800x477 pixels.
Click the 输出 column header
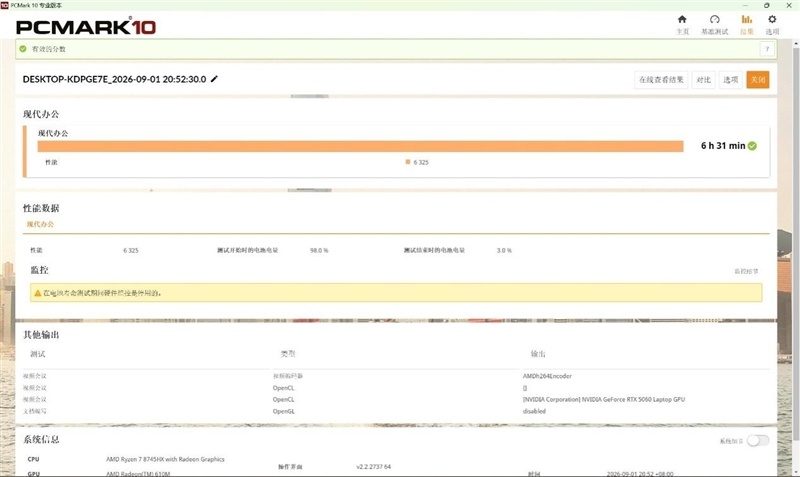pyautogui.click(x=538, y=354)
